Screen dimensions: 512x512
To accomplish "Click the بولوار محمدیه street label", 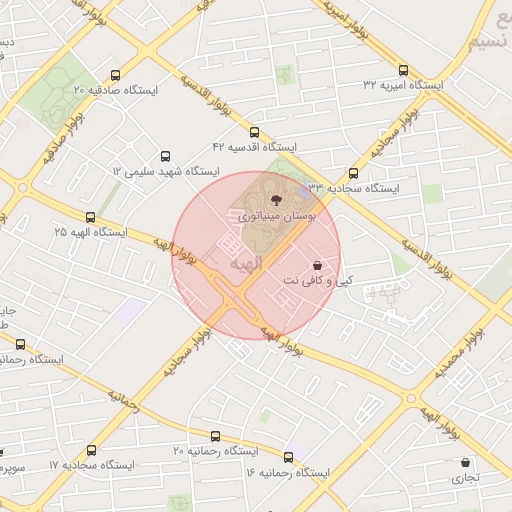I will point(459,353).
